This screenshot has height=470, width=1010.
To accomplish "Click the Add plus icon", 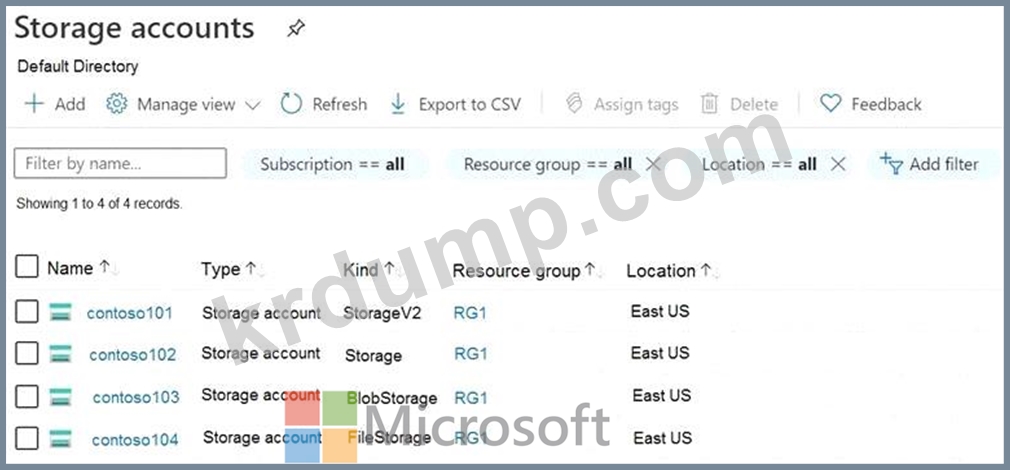I will tap(34, 104).
